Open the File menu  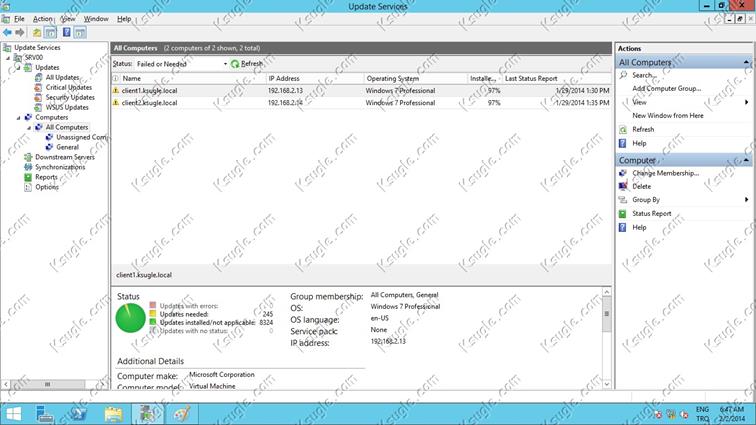(x=19, y=19)
